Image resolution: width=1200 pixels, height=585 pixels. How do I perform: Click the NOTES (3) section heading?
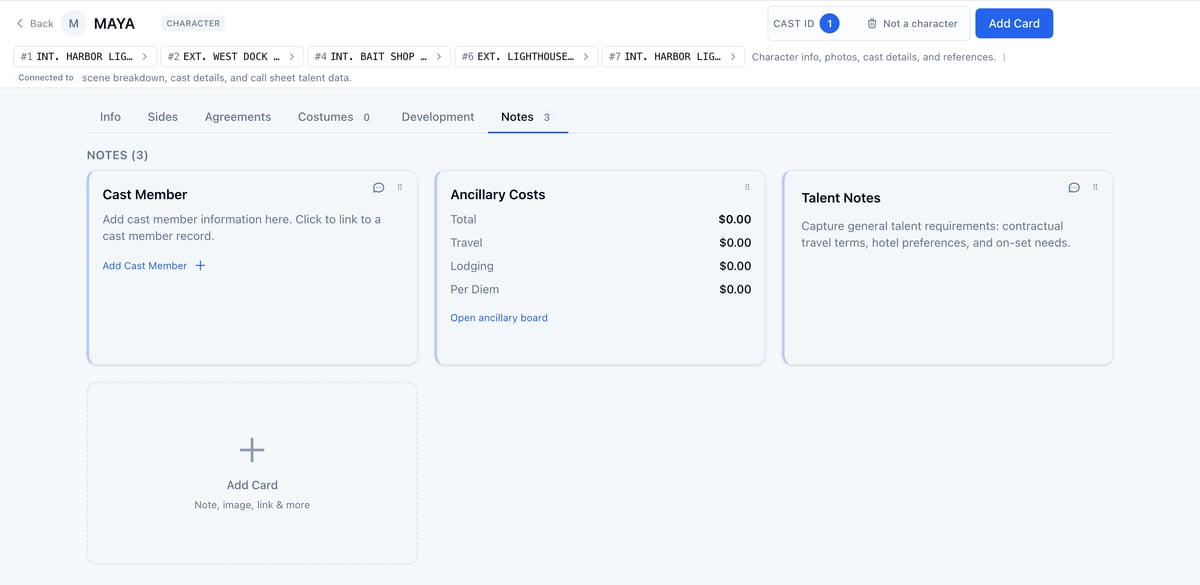pos(118,155)
